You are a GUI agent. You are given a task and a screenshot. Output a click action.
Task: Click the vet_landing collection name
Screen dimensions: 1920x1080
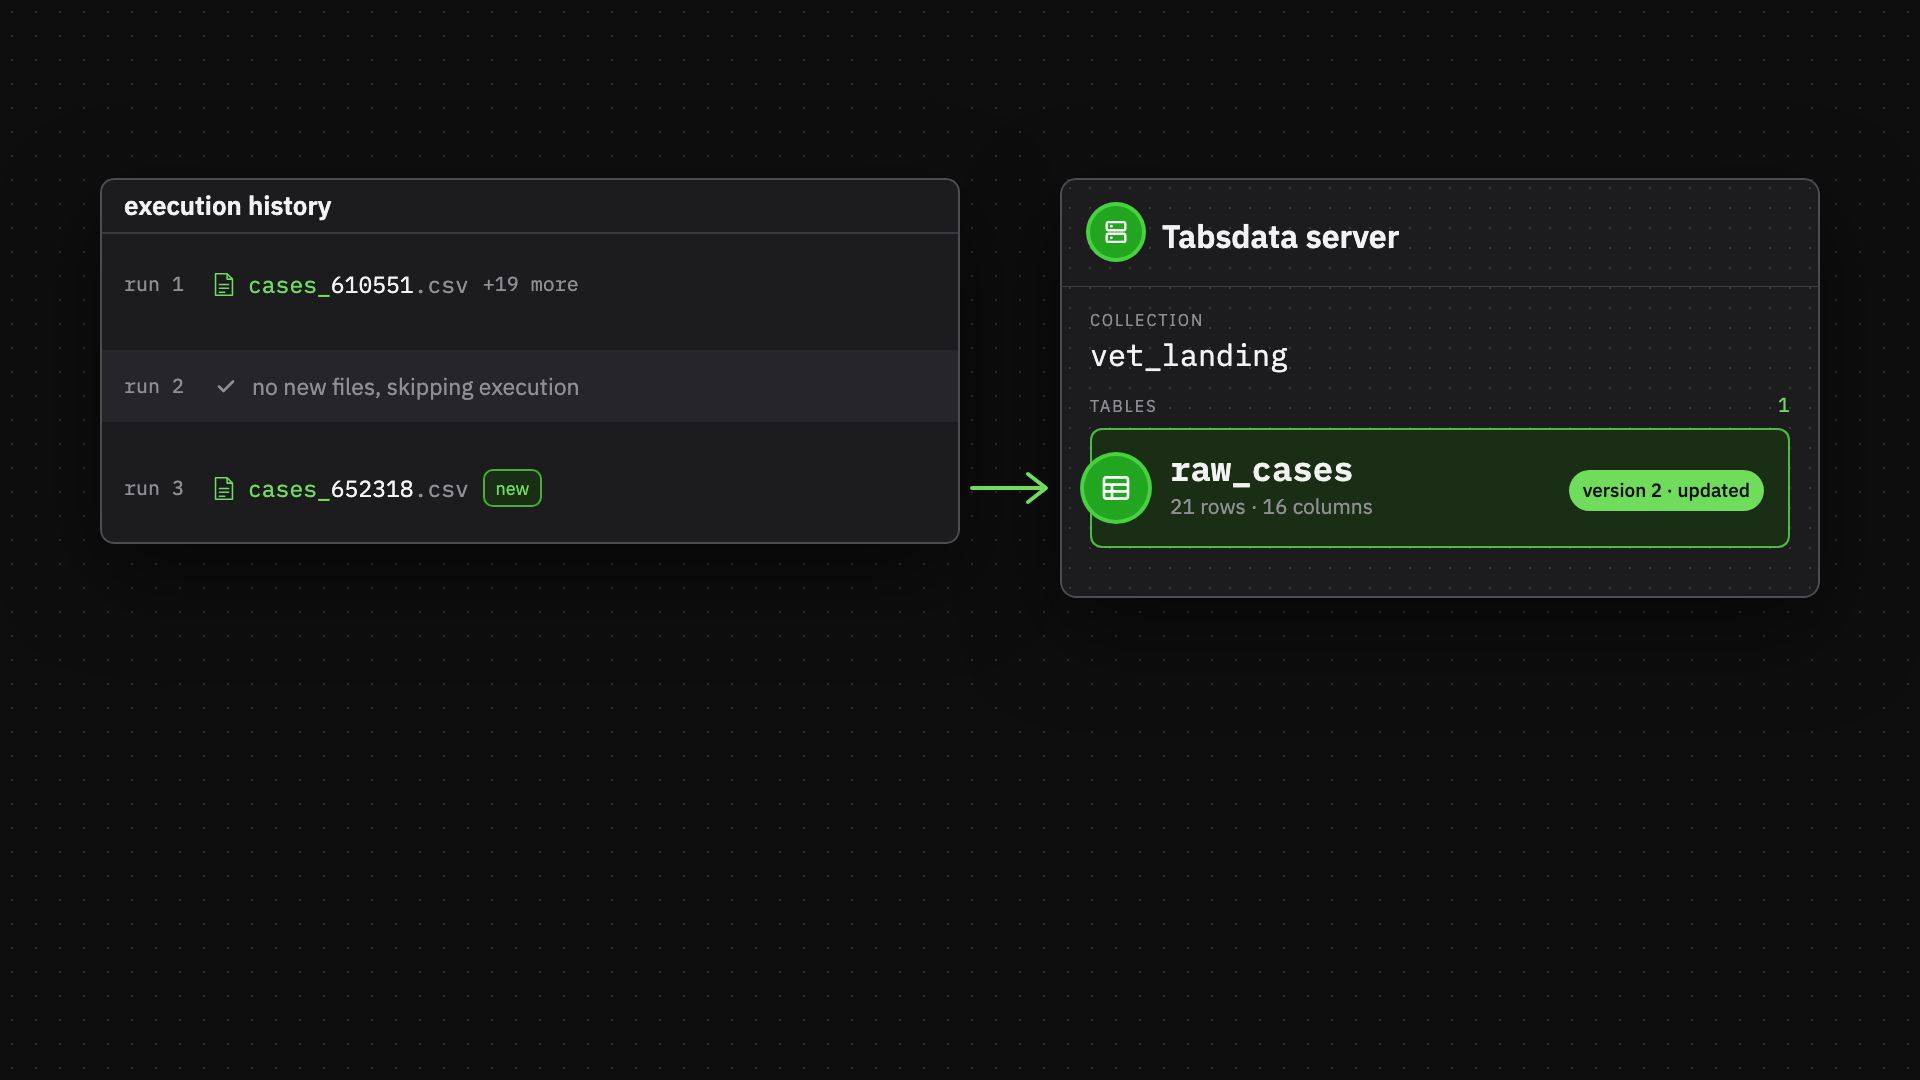tap(1189, 356)
